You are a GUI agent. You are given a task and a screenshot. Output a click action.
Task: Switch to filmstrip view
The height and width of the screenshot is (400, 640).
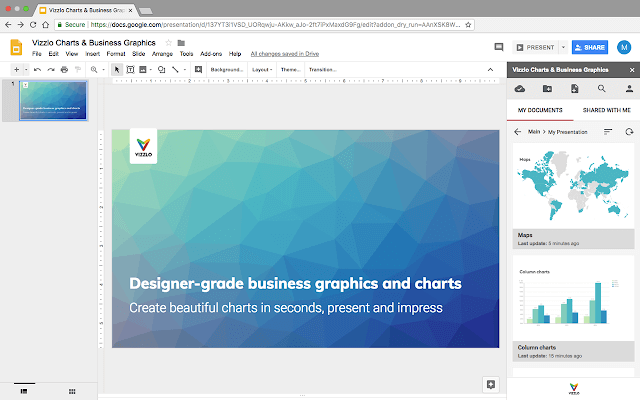coord(24,391)
